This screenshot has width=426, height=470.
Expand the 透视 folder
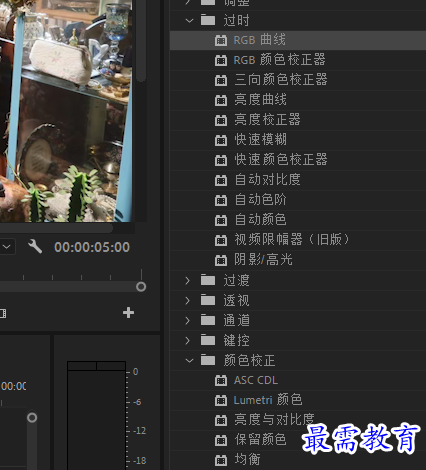(x=188, y=300)
